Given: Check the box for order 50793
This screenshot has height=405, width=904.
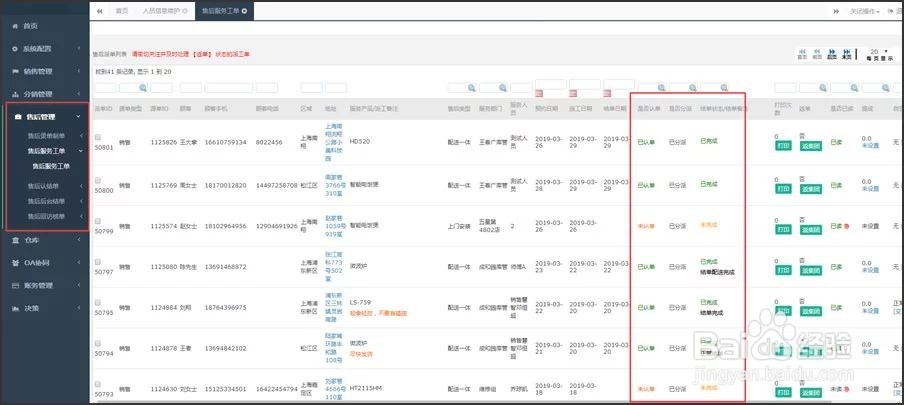Looking at the screenshot, I should (98, 384).
